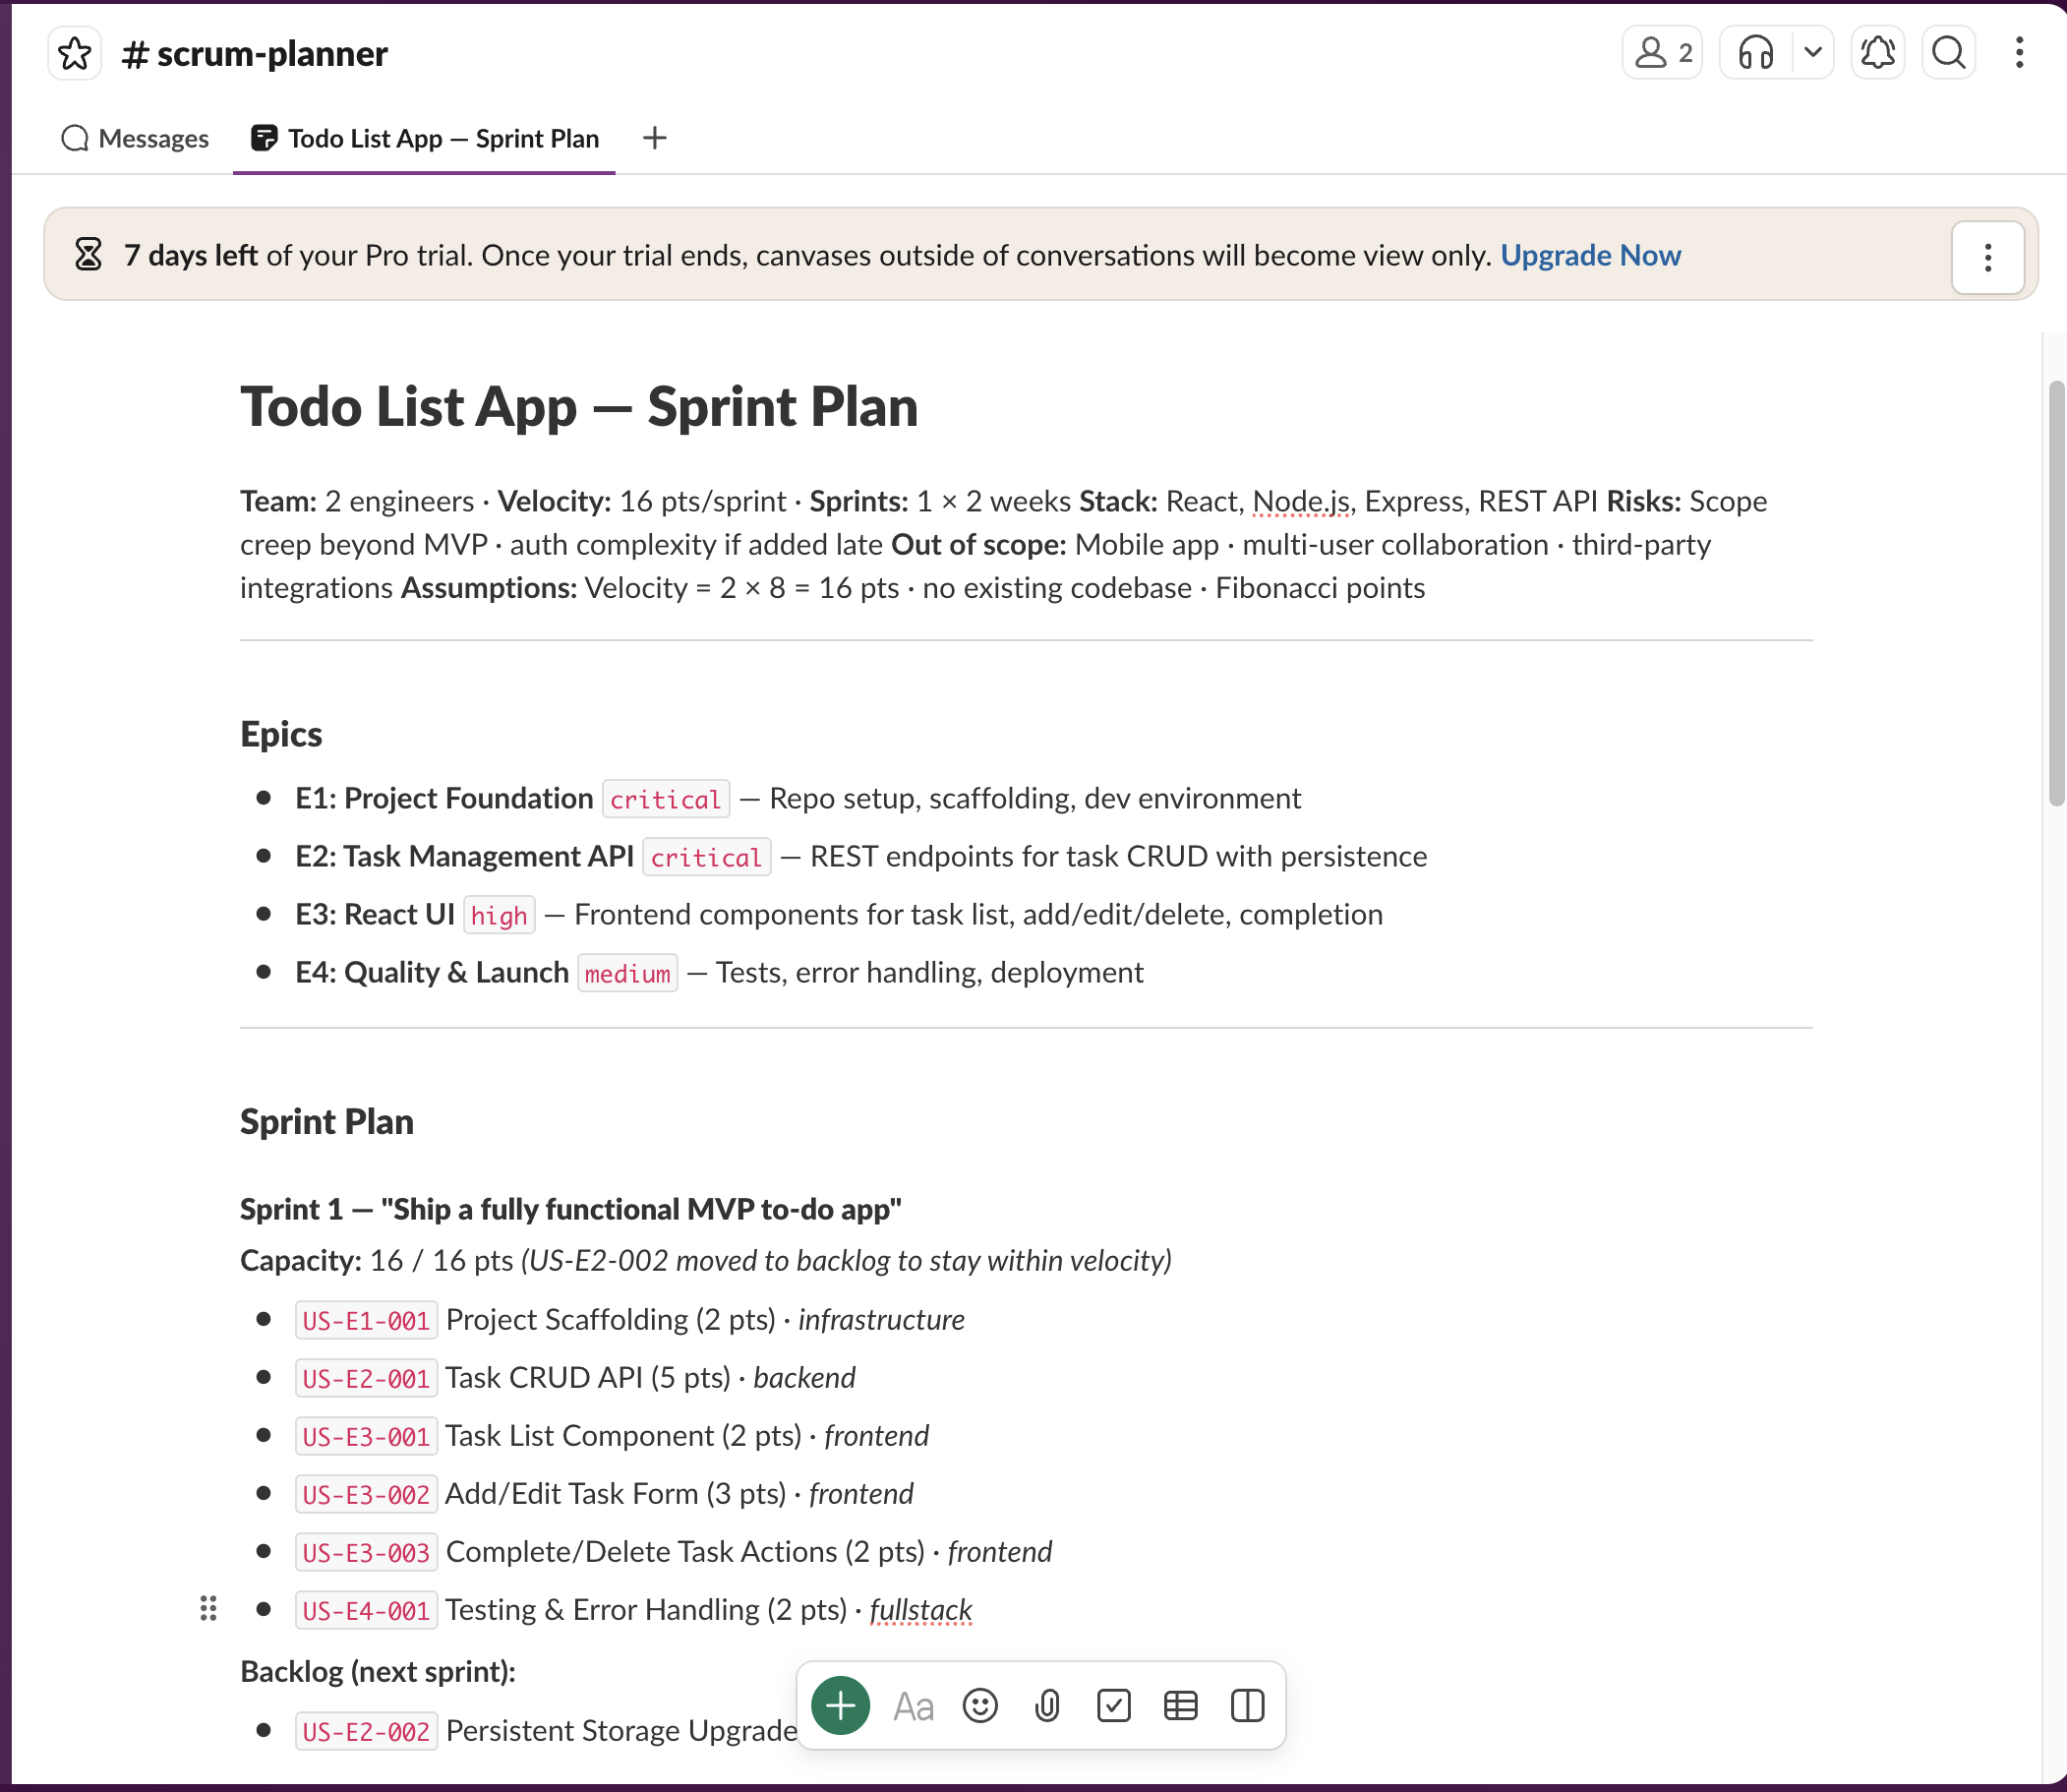2067x1792 pixels.
Task: Click the green insert plus button
Action: click(841, 1706)
